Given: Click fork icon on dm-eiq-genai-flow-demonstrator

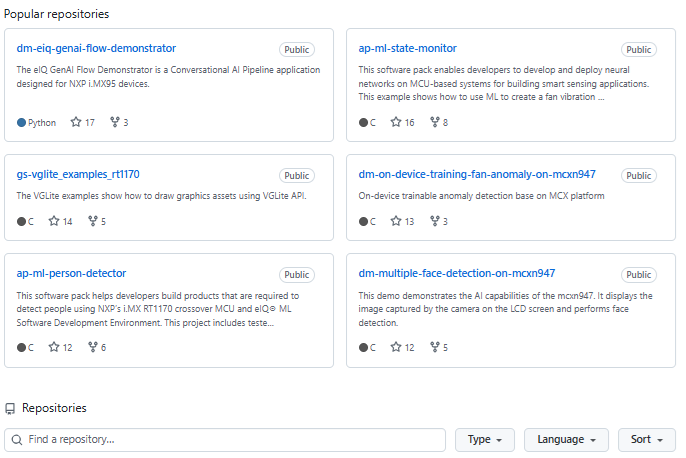Looking at the screenshot, I should (114, 122).
